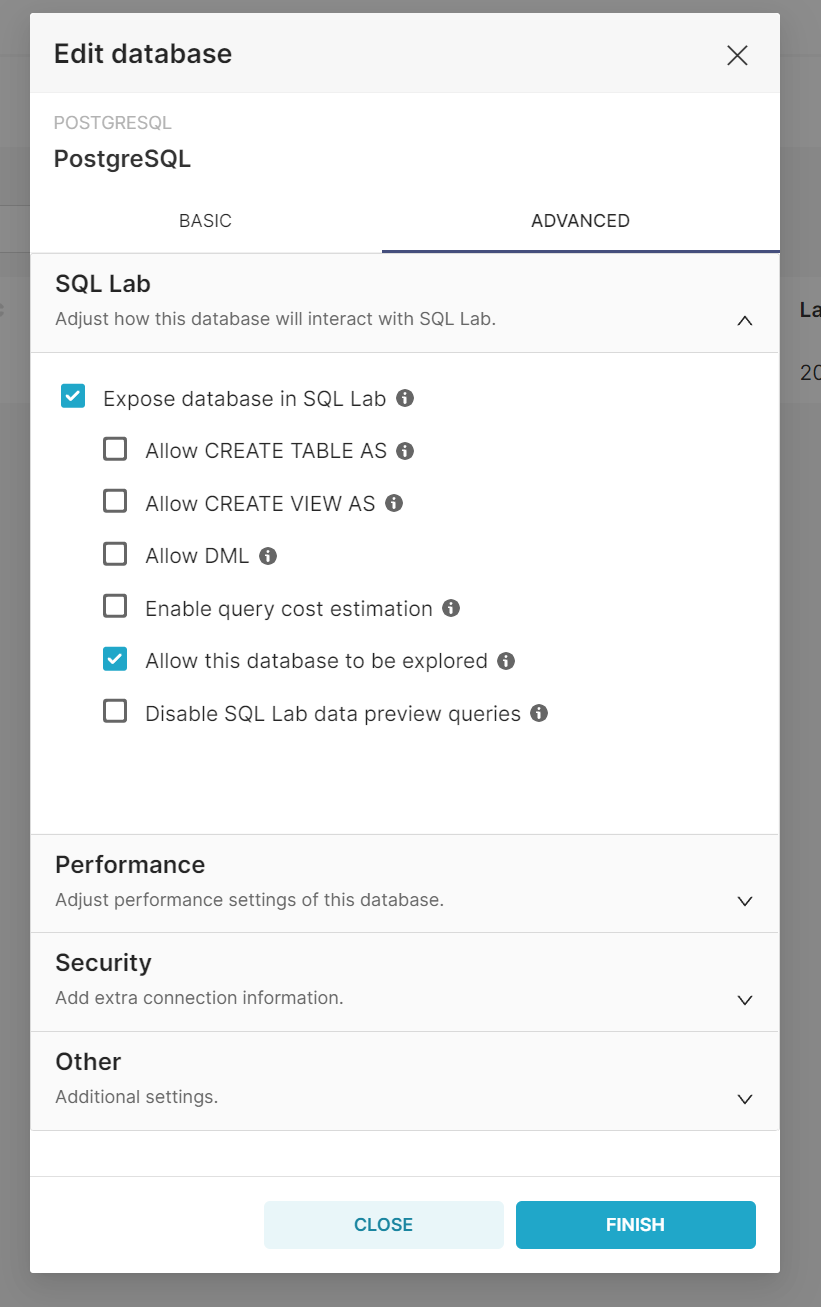Close the Edit database dialog with X
The width and height of the screenshot is (821, 1307).
[x=737, y=55]
